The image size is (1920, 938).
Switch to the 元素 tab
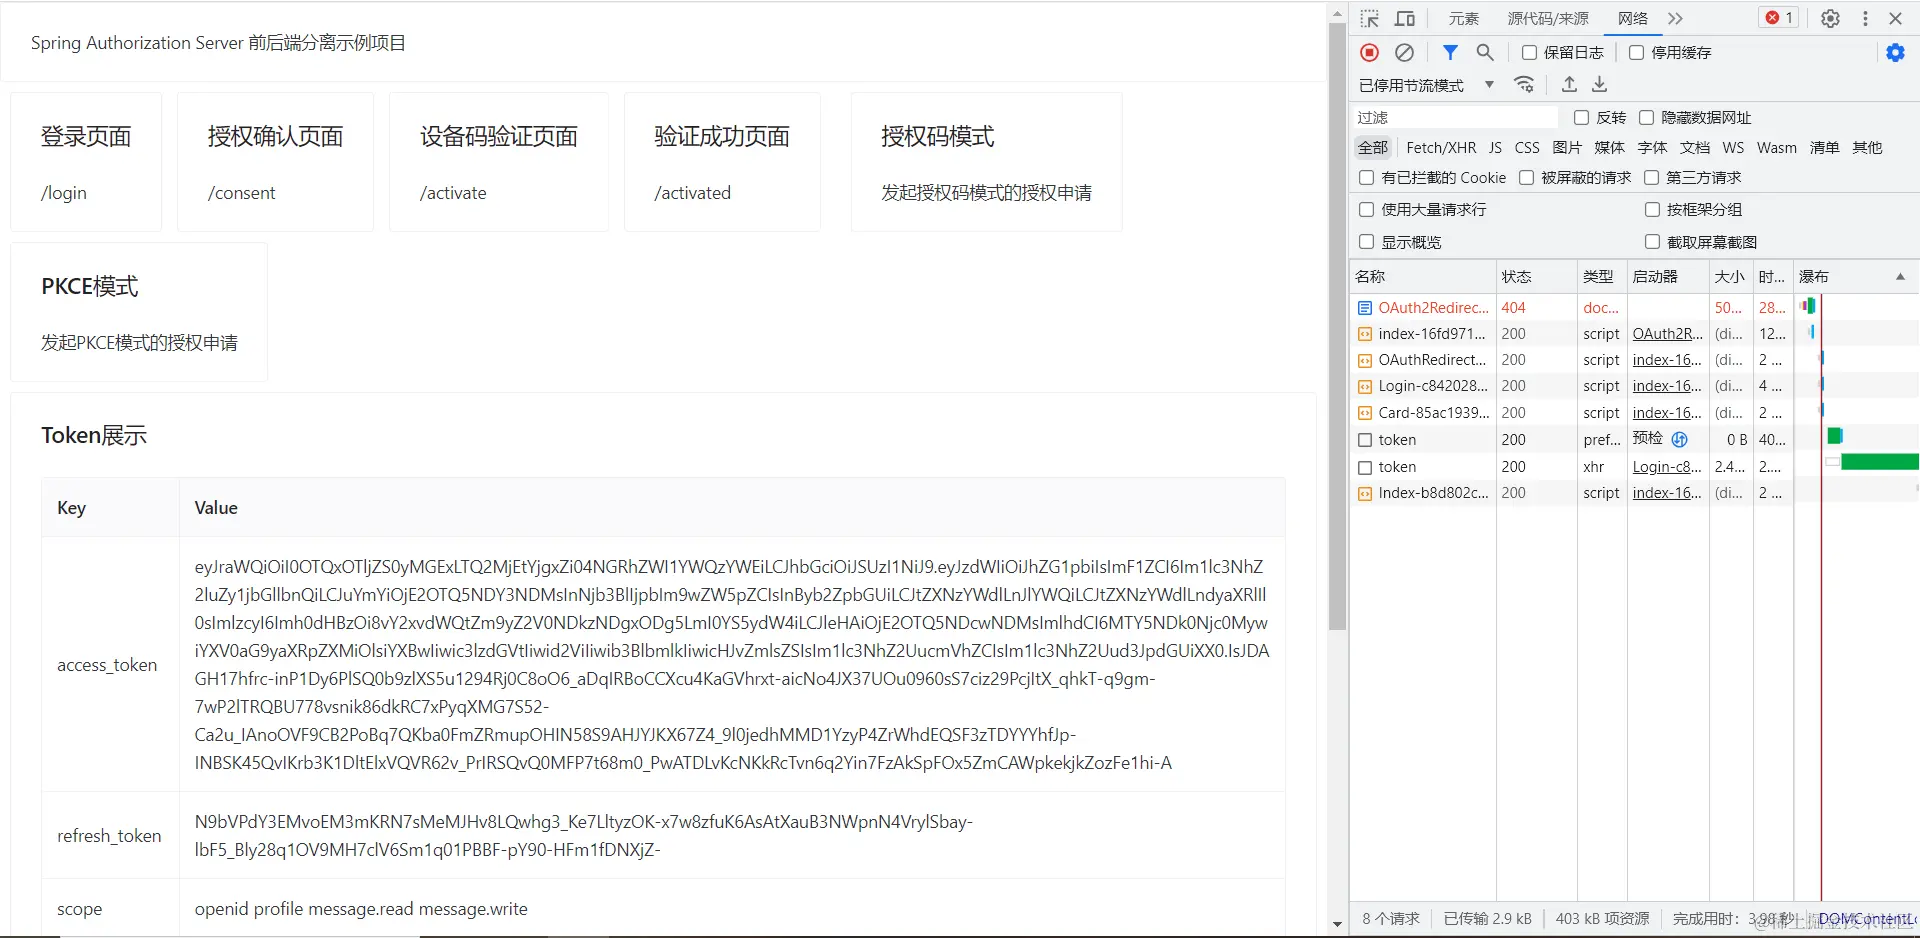[1464, 19]
